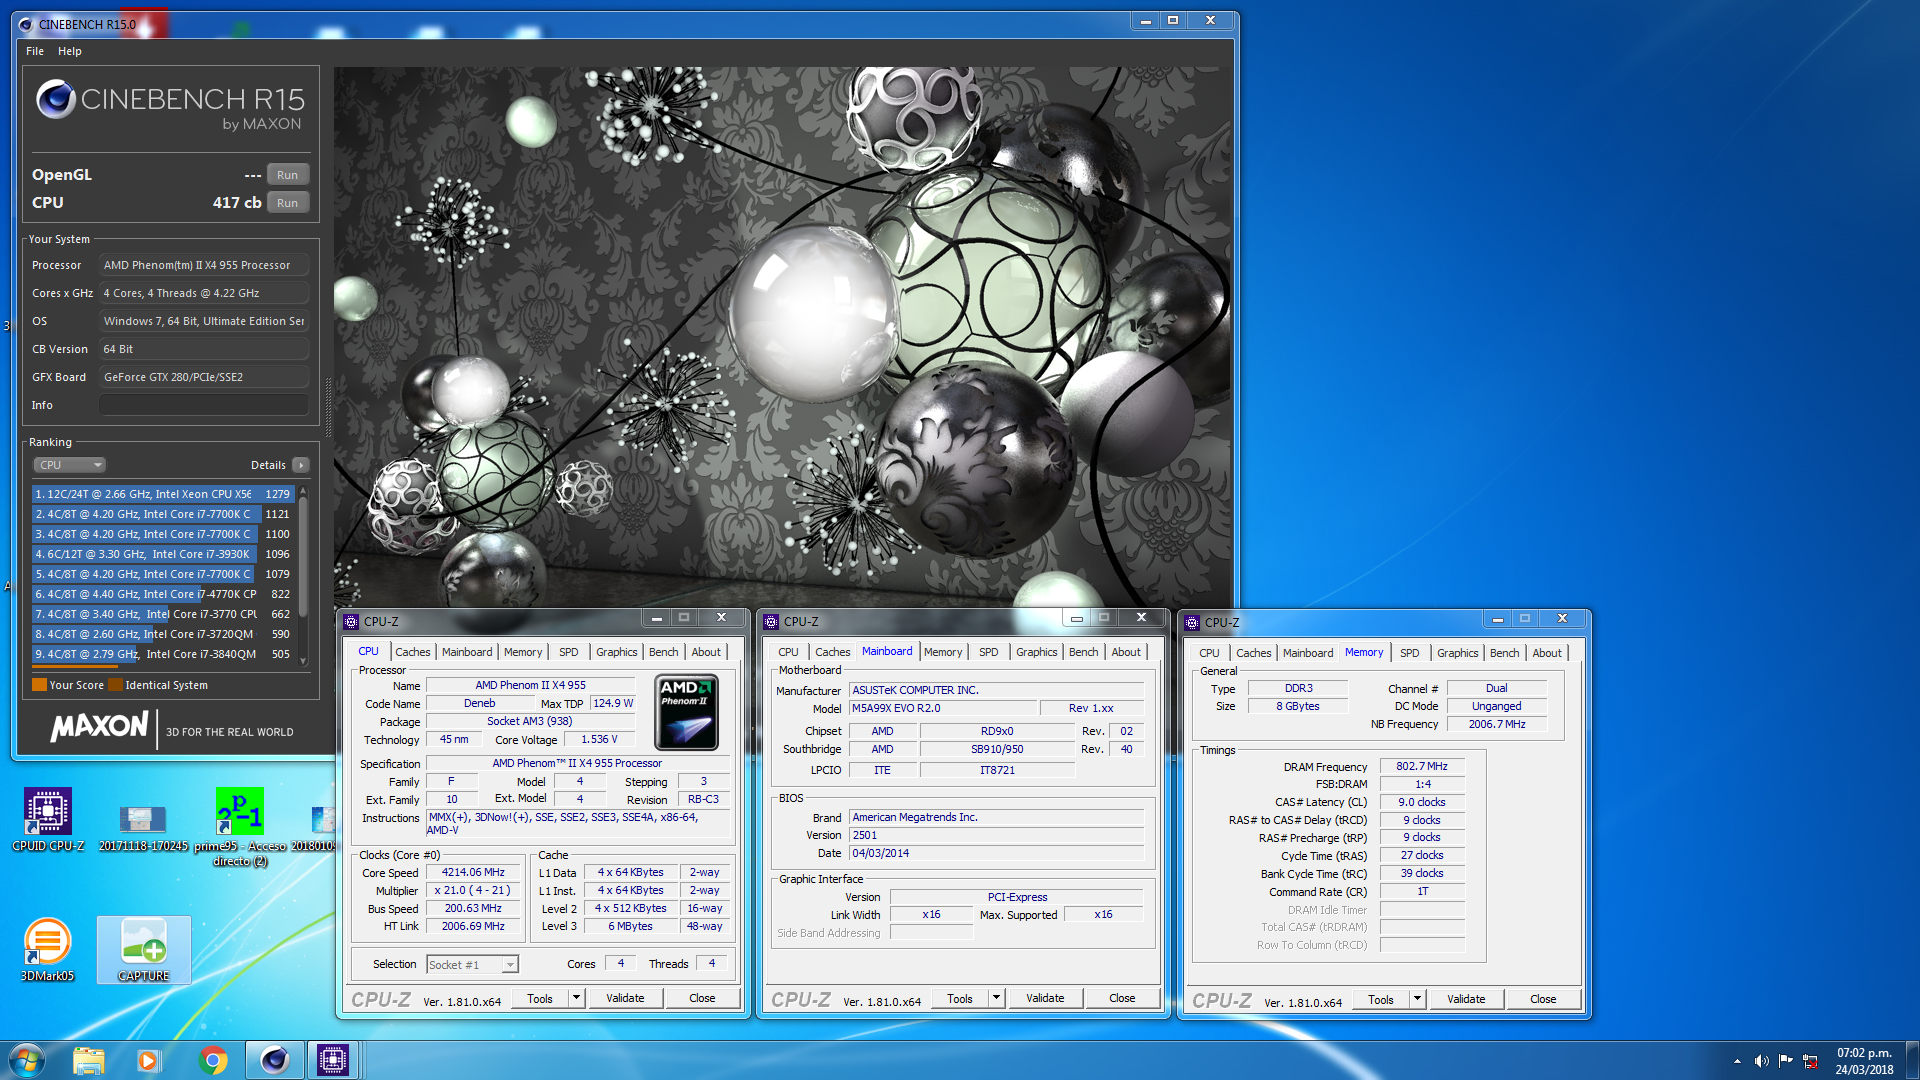The image size is (1920, 1080).
Task: Switch to Caches tab in first CPU-Z
Action: (x=412, y=652)
